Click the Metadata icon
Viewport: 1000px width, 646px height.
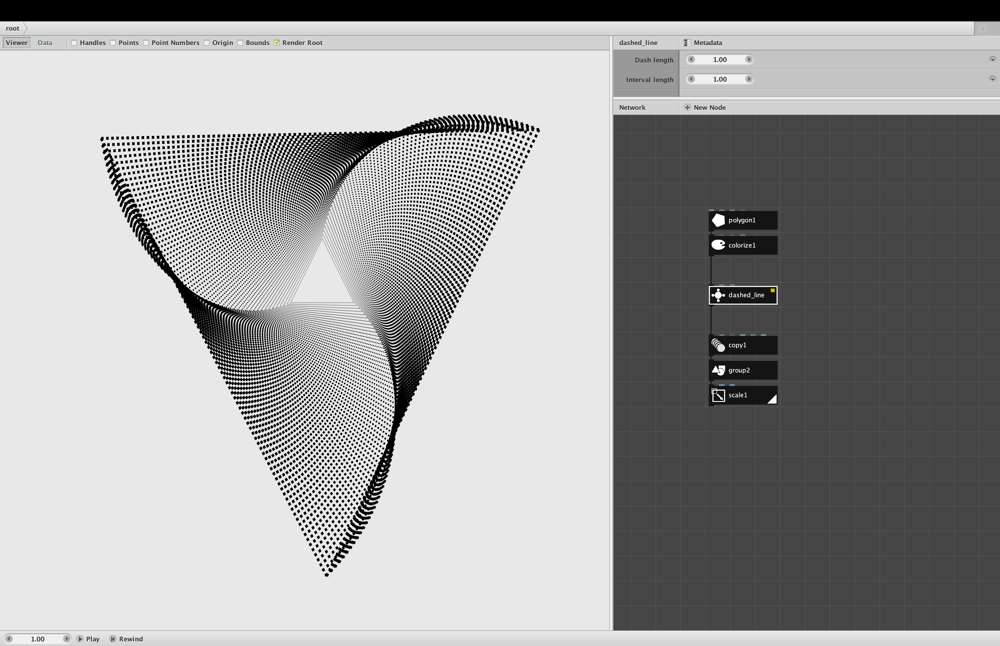point(687,43)
